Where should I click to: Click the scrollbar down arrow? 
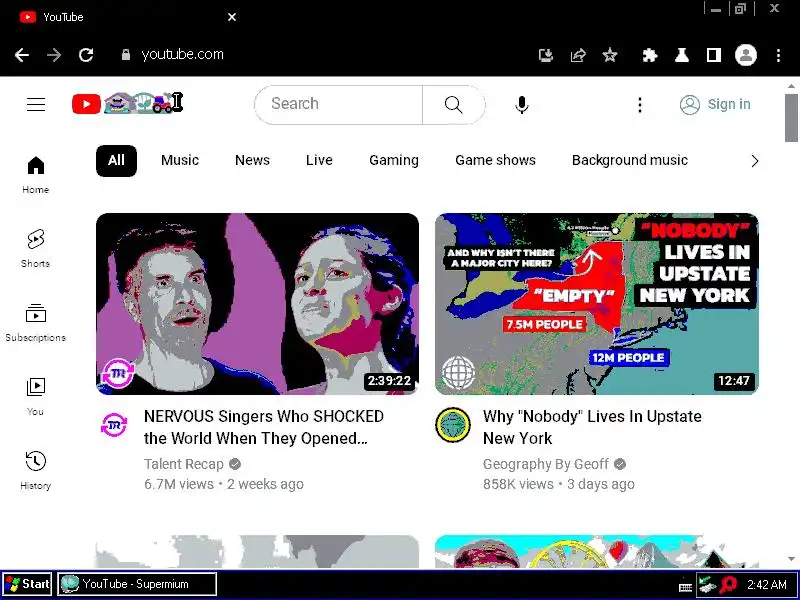click(791, 559)
